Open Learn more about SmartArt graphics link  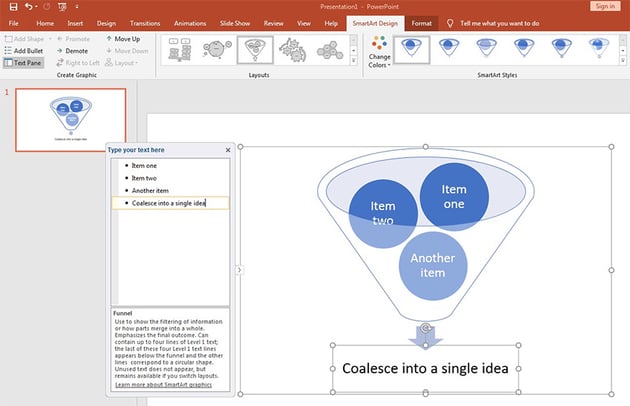tap(161, 384)
